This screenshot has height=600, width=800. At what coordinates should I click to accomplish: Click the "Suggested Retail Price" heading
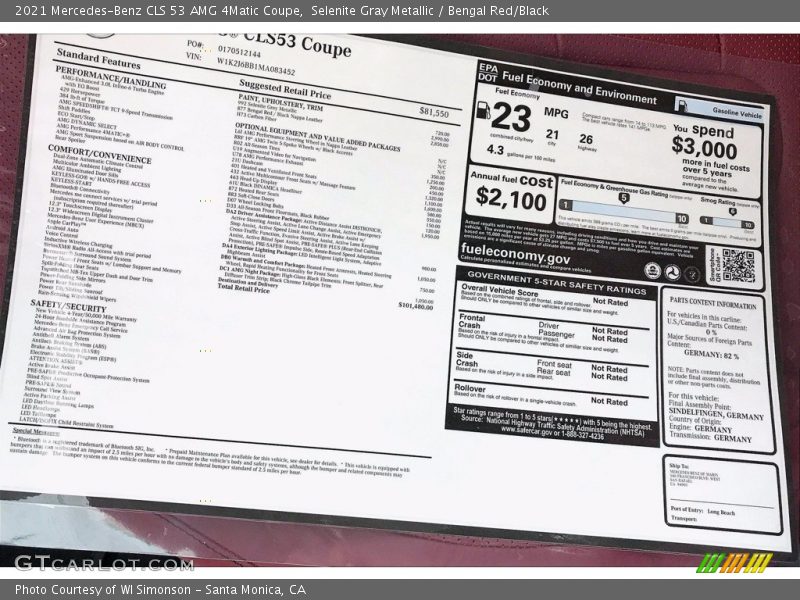[285, 89]
